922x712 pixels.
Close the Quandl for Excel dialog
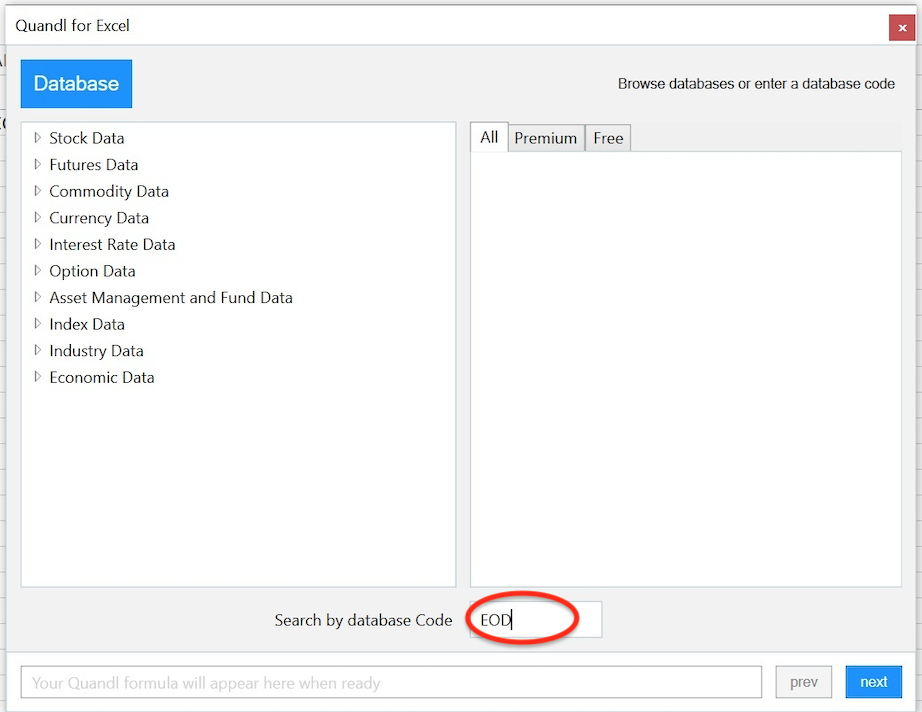(x=901, y=28)
